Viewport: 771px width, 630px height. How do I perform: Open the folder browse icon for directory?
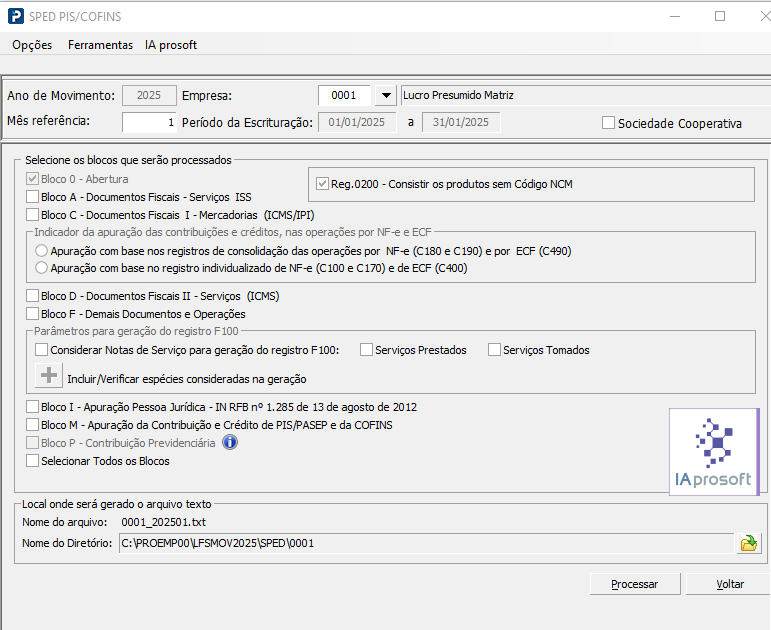click(x=747, y=543)
